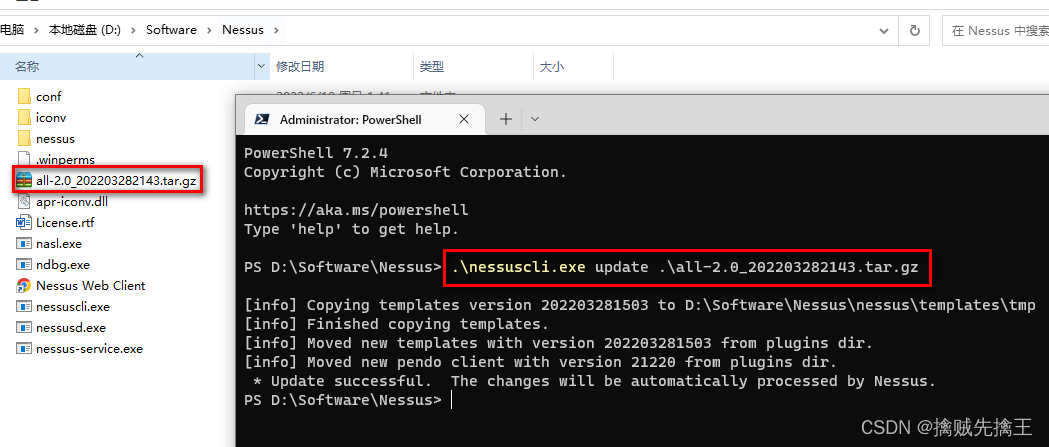Click the Nessus Web Client Chrome icon
1049x447 pixels.
tap(24, 285)
